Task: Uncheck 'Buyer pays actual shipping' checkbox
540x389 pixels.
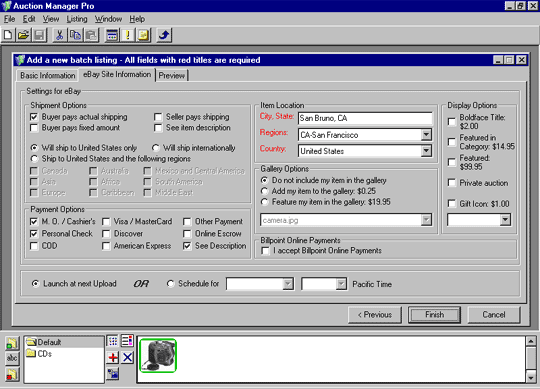Action: (x=34, y=117)
